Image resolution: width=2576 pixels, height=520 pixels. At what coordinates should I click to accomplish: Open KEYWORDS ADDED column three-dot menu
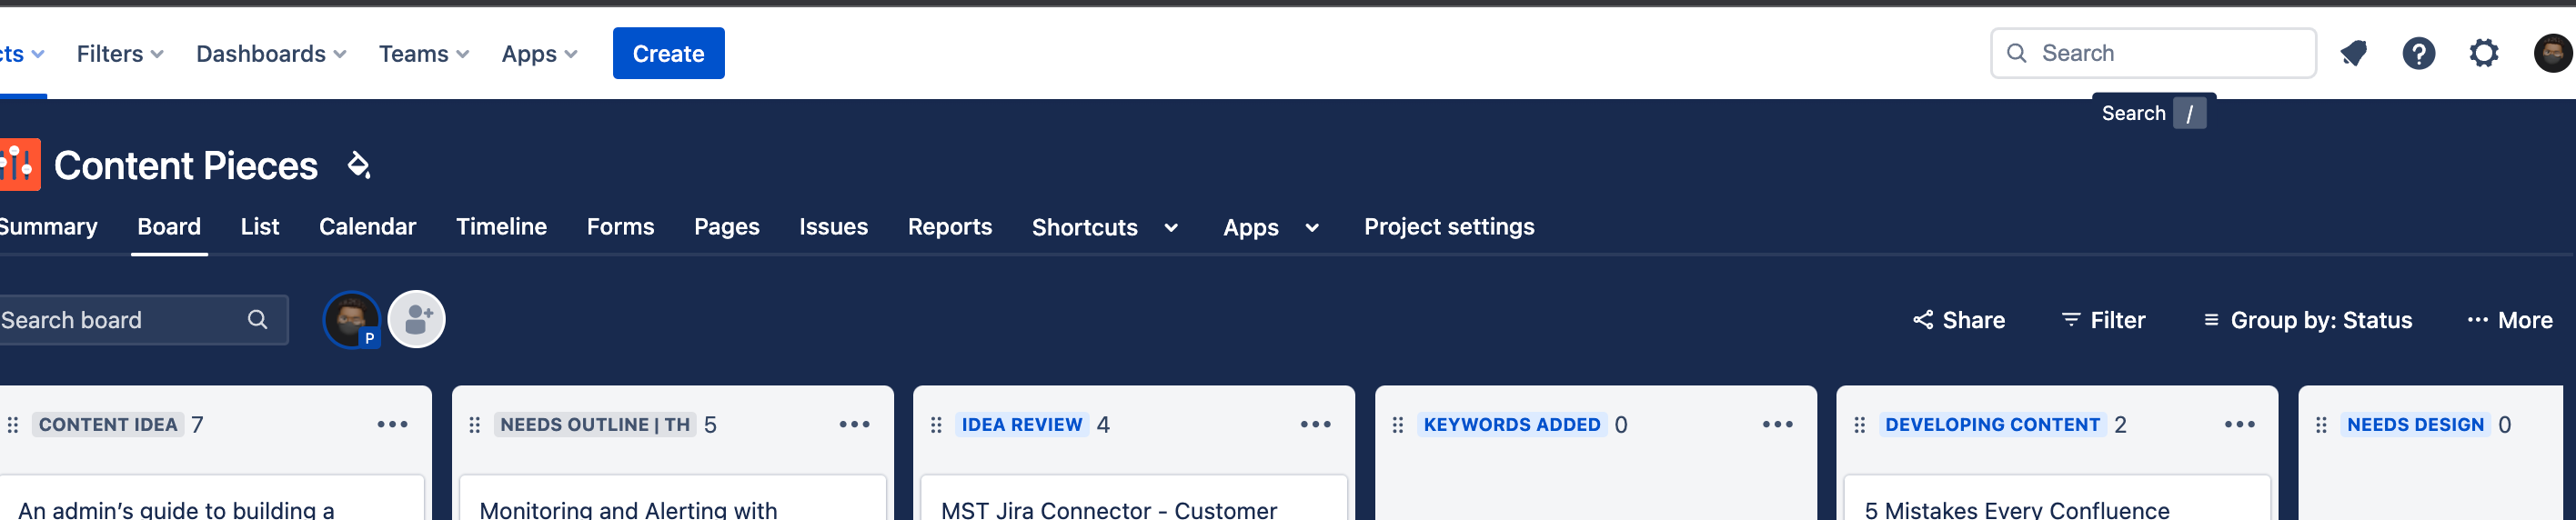[x=1777, y=425]
